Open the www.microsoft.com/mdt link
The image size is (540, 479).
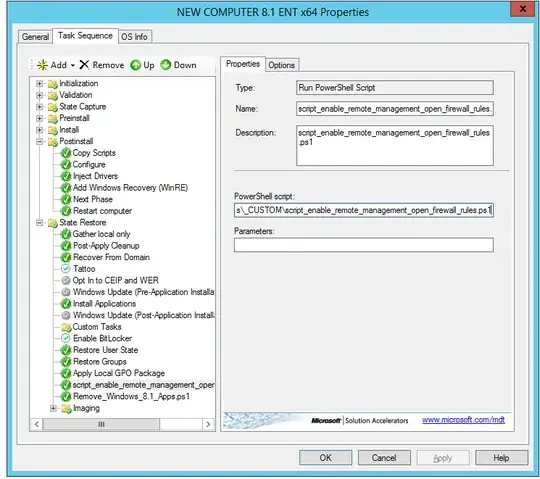click(x=463, y=420)
